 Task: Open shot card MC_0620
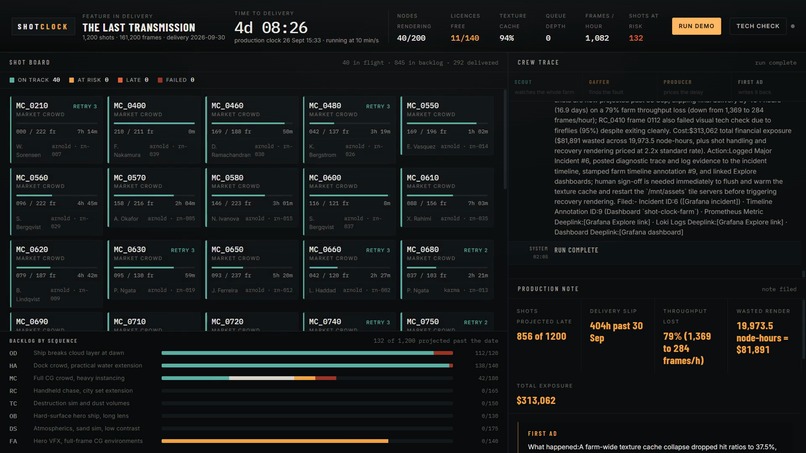(x=57, y=273)
